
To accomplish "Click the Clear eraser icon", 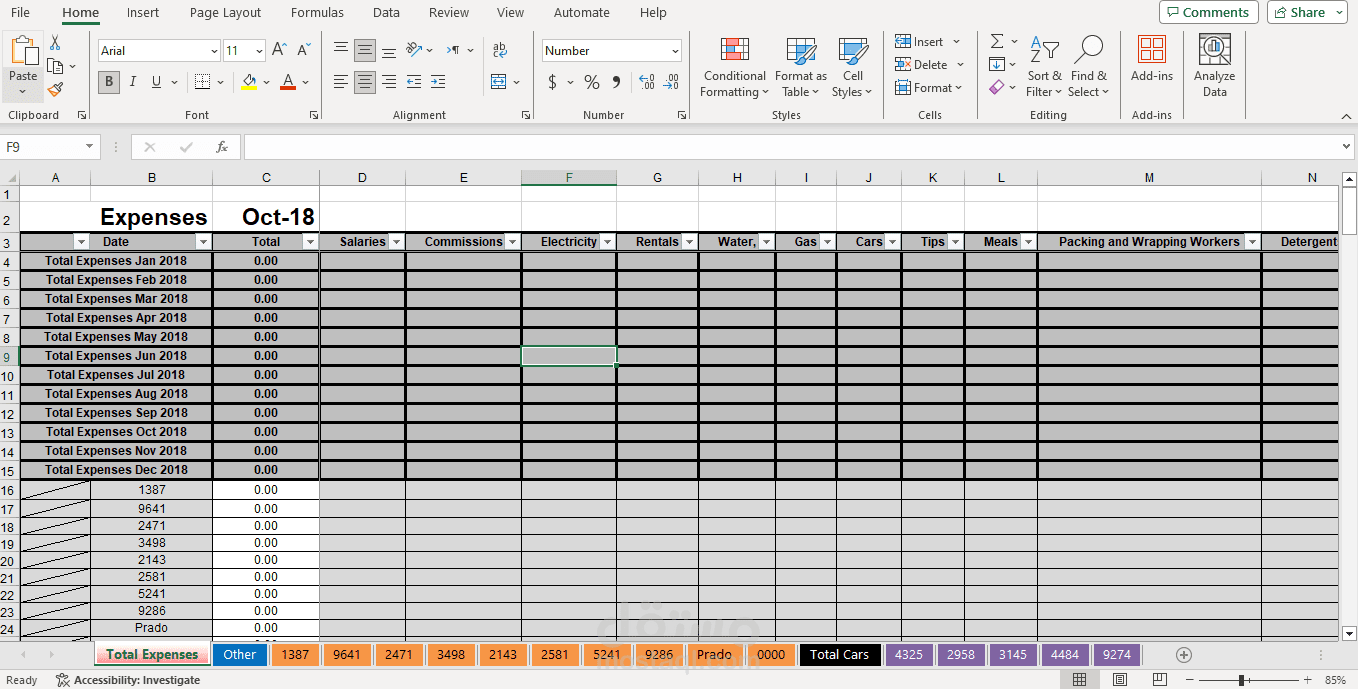I will (x=996, y=88).
